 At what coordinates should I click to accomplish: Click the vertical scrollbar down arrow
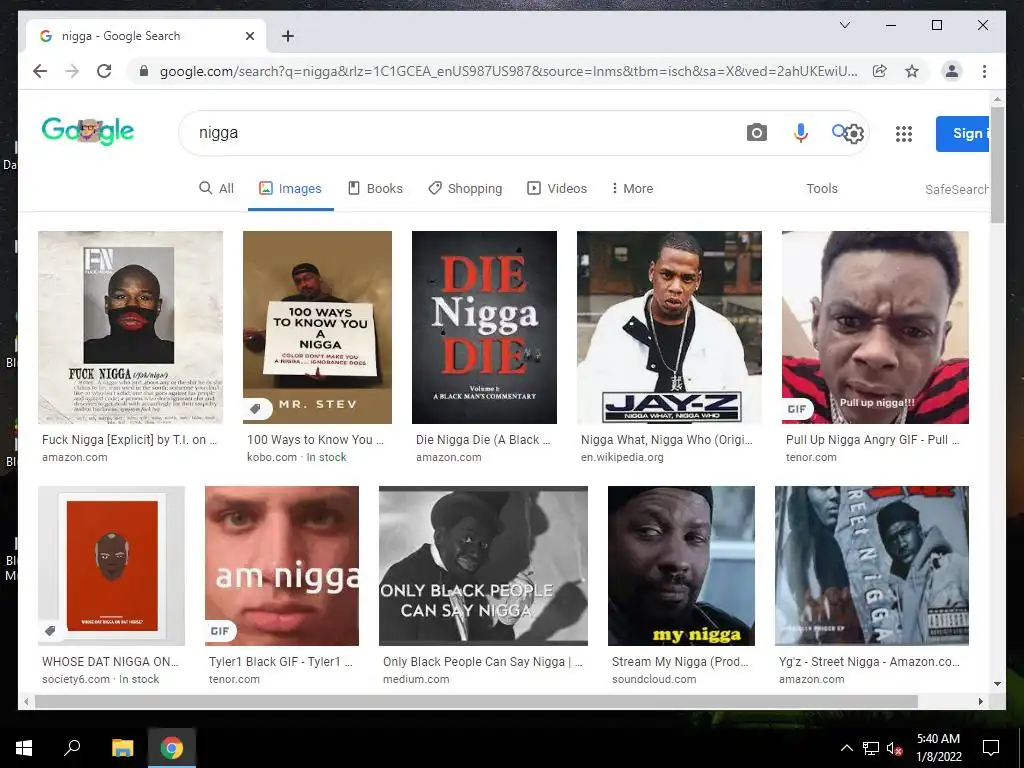997,684
